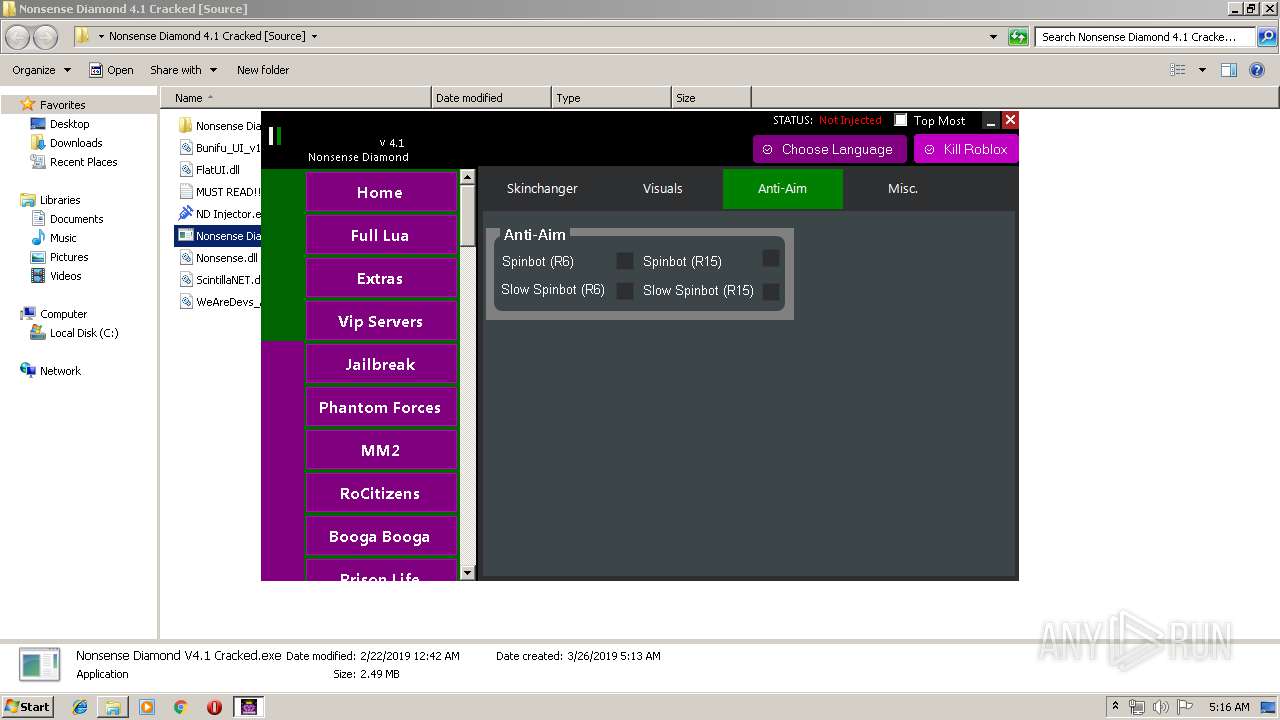Select the Jailbreak game scripts
1280x720 pixels.
pos(381,364)
